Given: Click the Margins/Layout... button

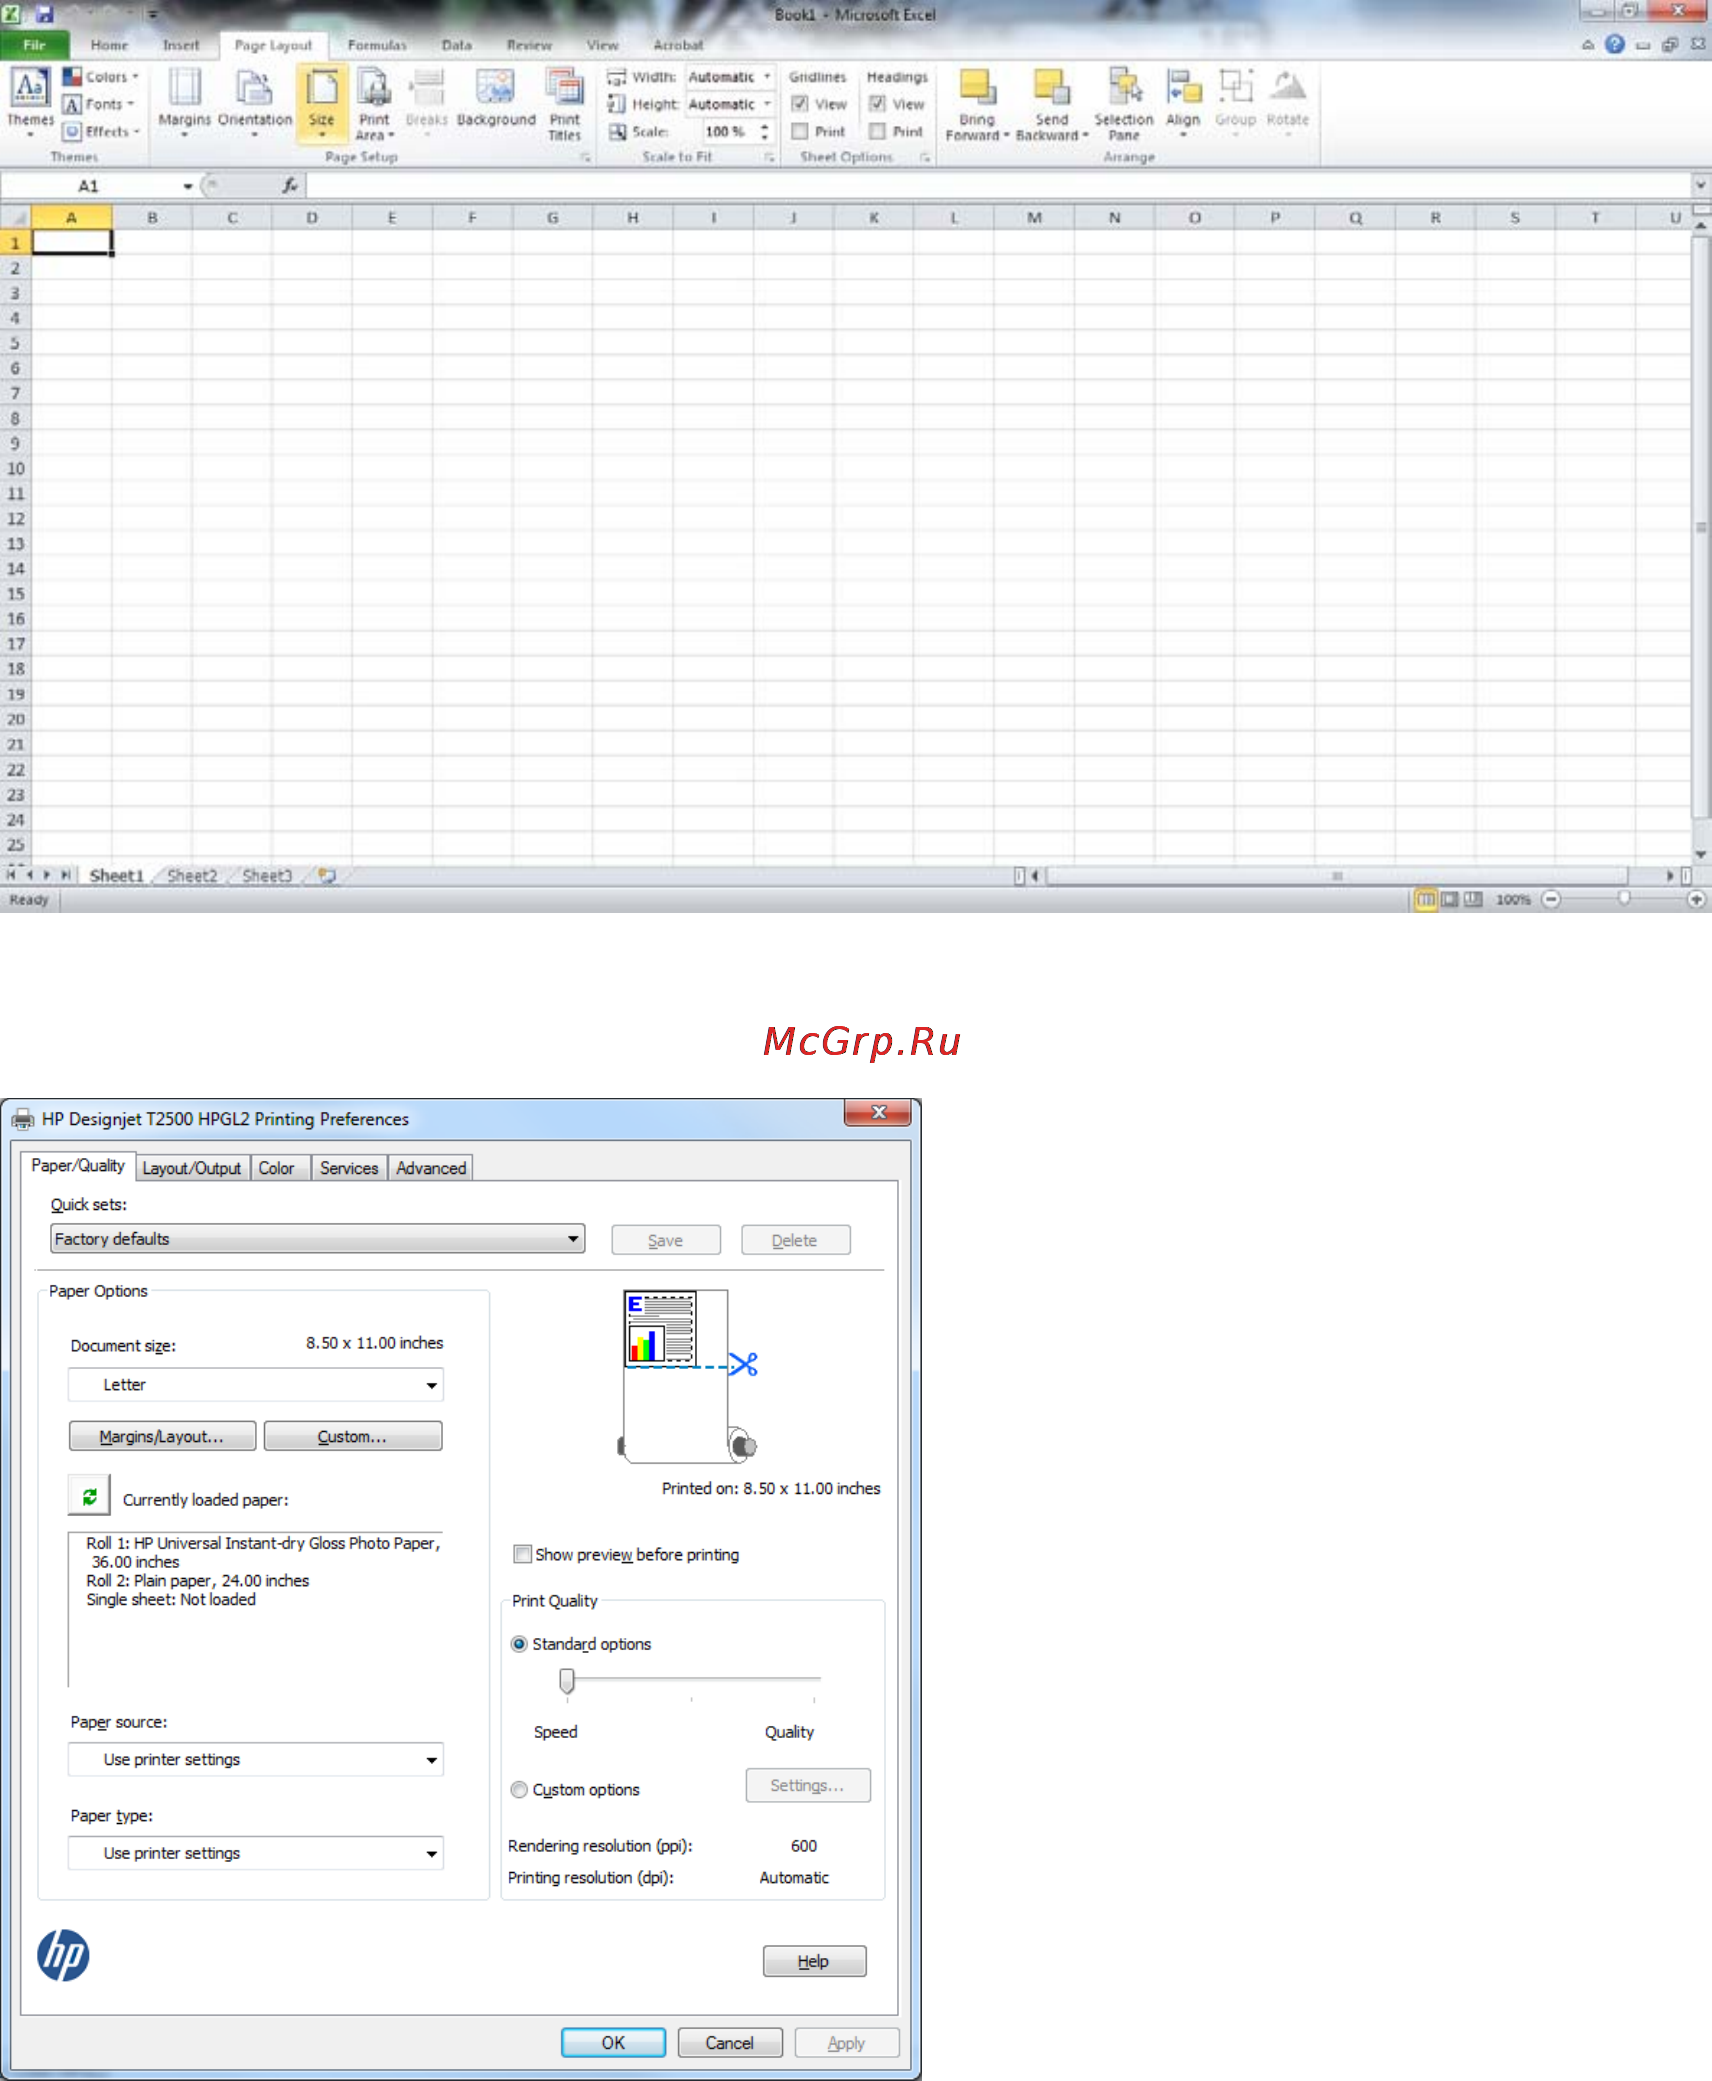Looking at the screenshot, I should [x=162, y=1436].
